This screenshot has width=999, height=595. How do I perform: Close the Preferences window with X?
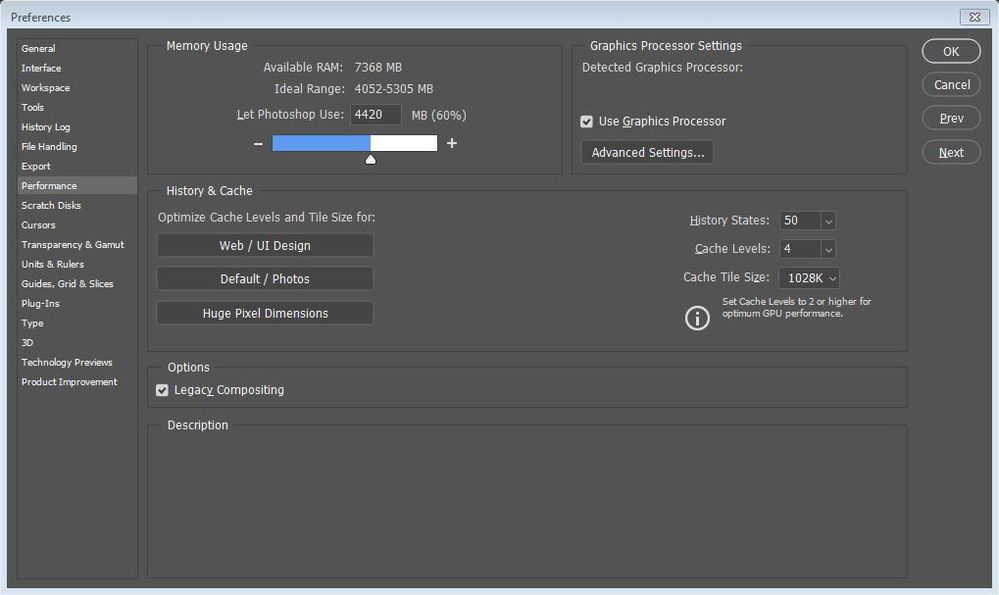(x=974, y=17)
